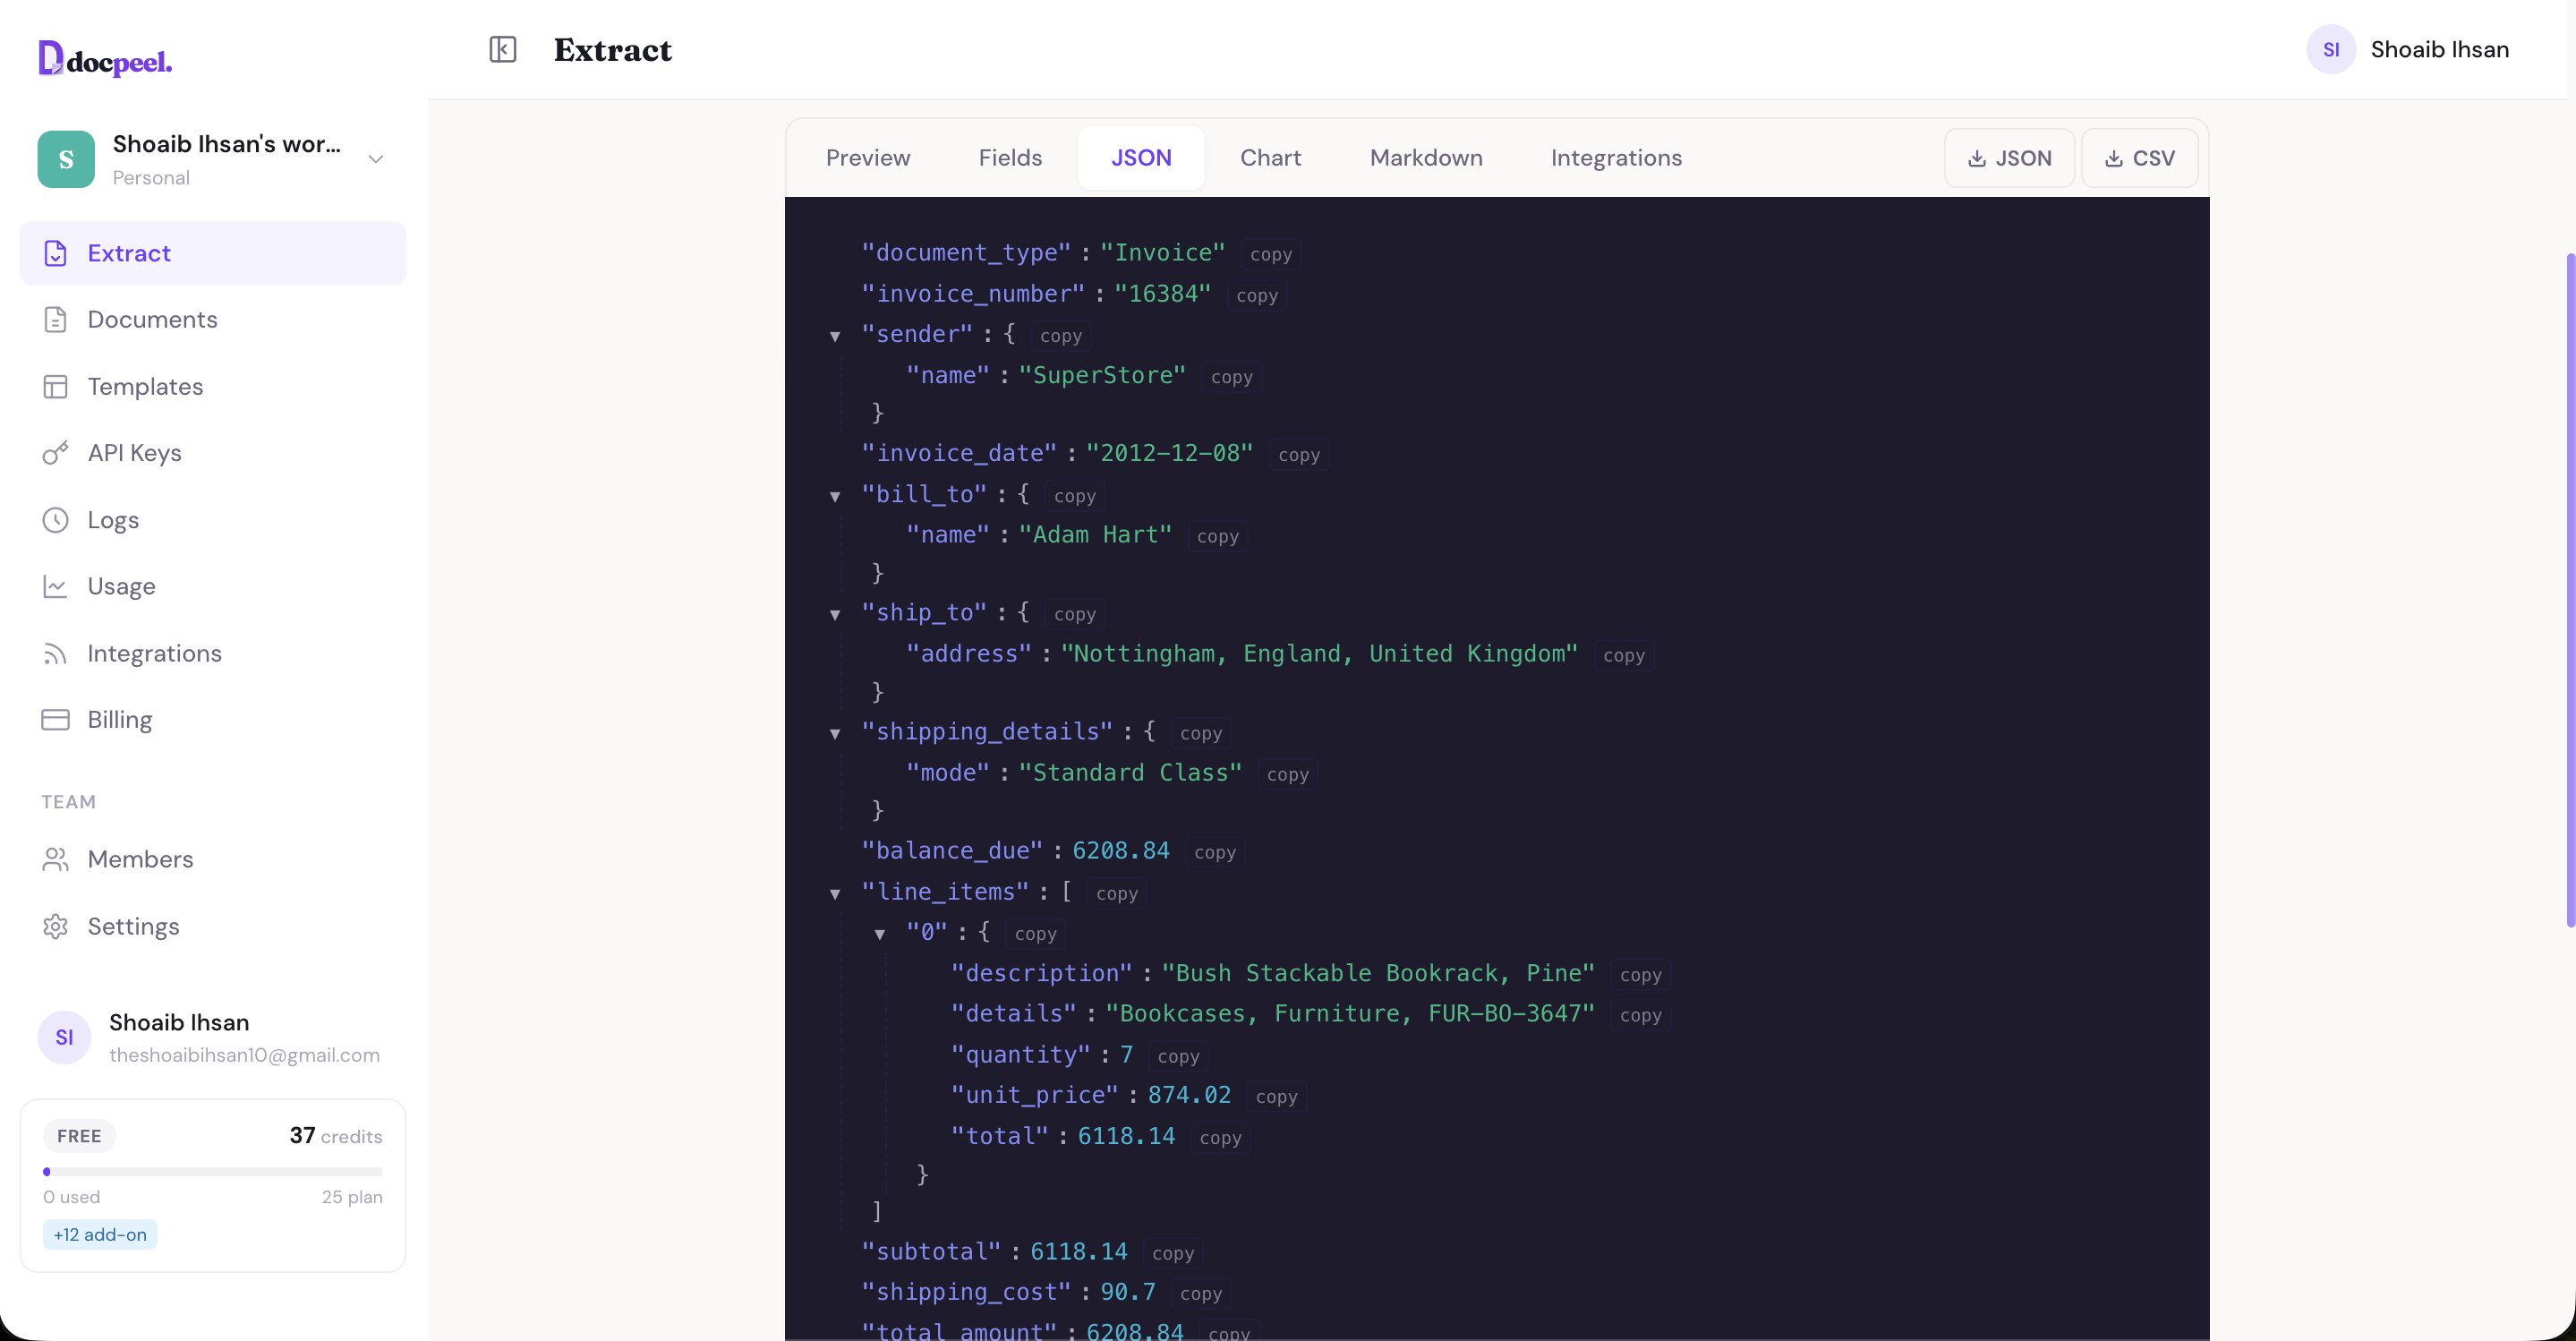Copy the Nottingham address value
This screenshot has width=2576, height=1341.
click(1624, 655)
